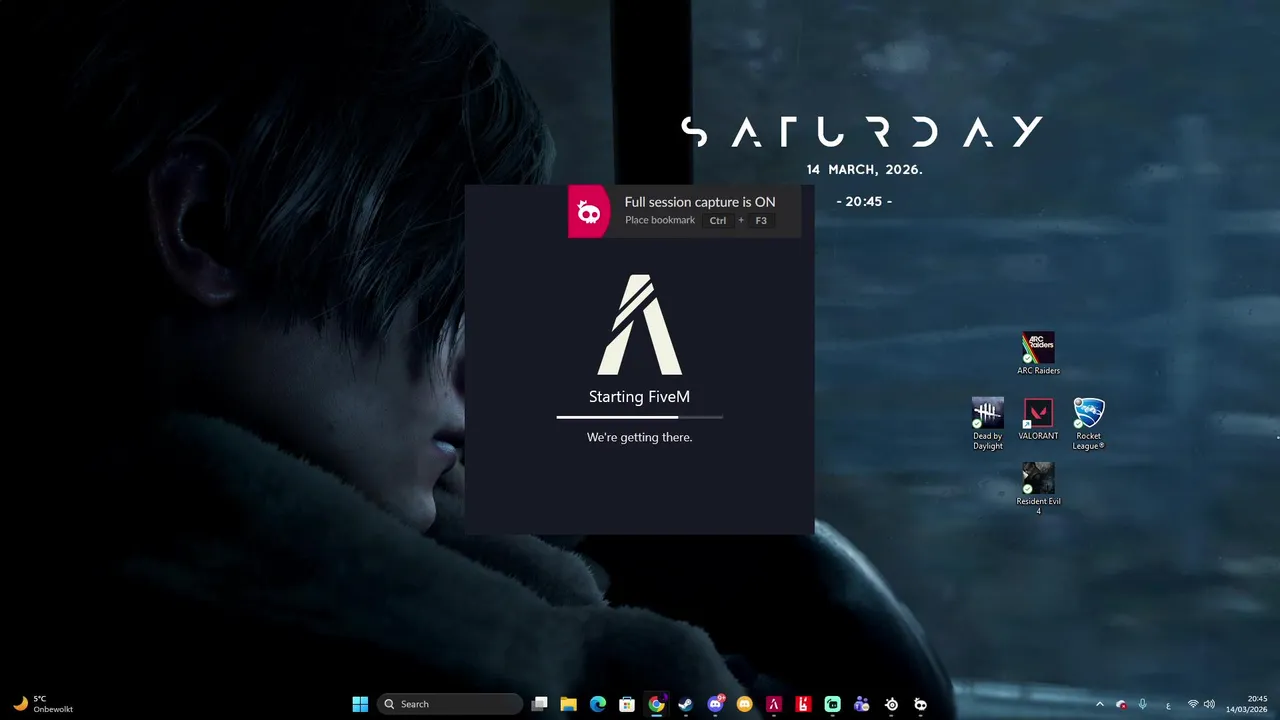Screen dimensions: 1280x720
Task: Open the Windows Start menu
Action: tap(360, 704)
